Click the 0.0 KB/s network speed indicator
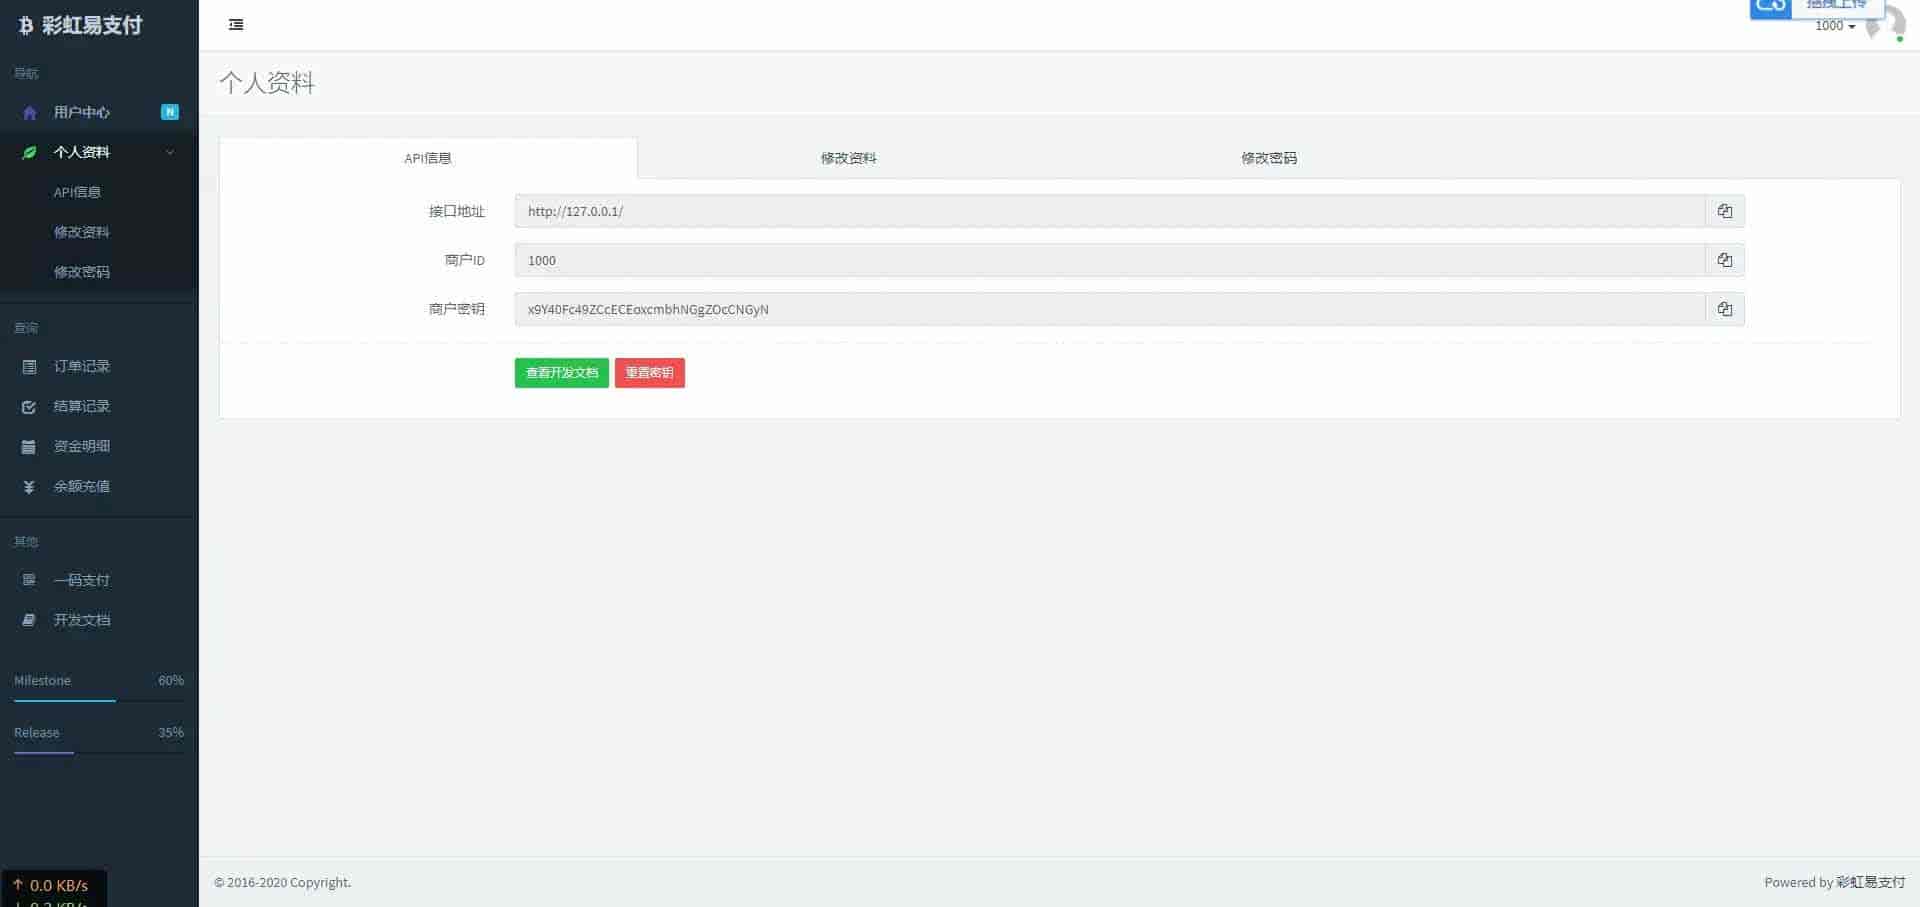This screenshot has width=1920, height=907. point(51,885)
